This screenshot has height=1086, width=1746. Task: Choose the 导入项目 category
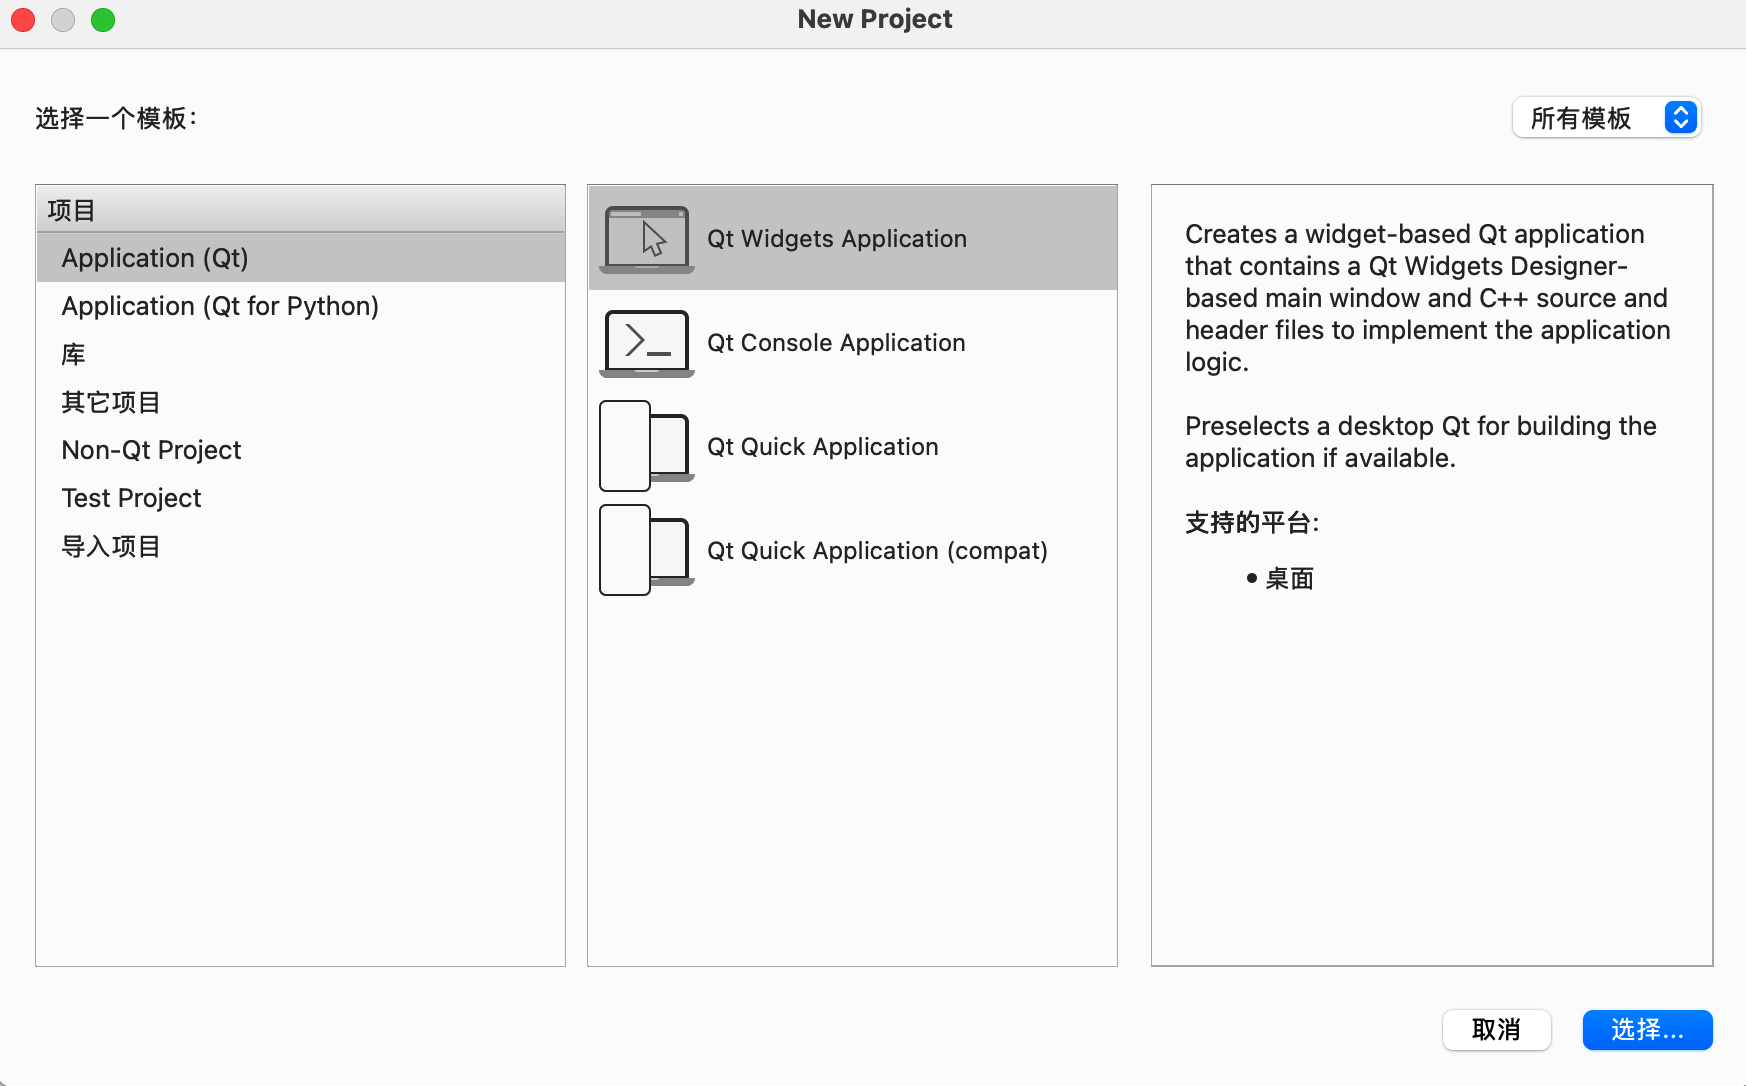pos(300,546)
